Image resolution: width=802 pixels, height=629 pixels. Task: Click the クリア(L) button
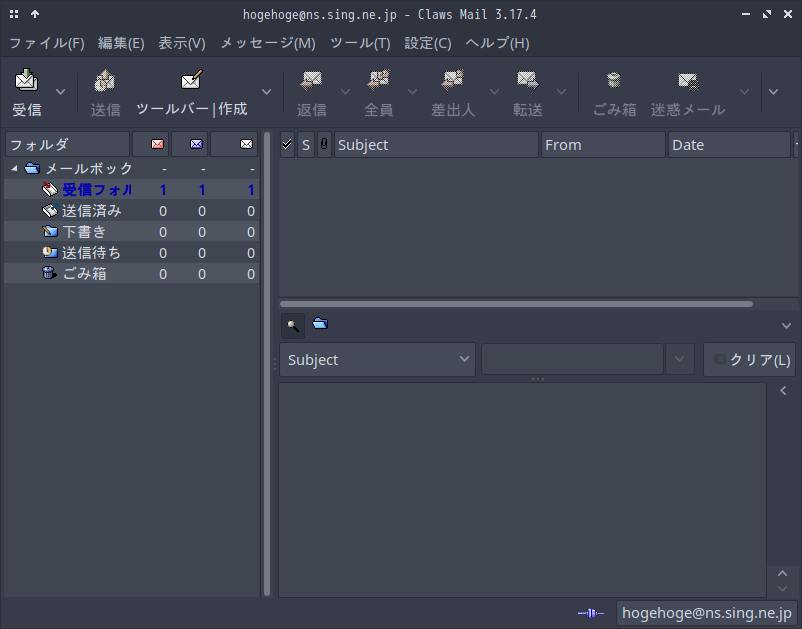(x=750, y=360)
